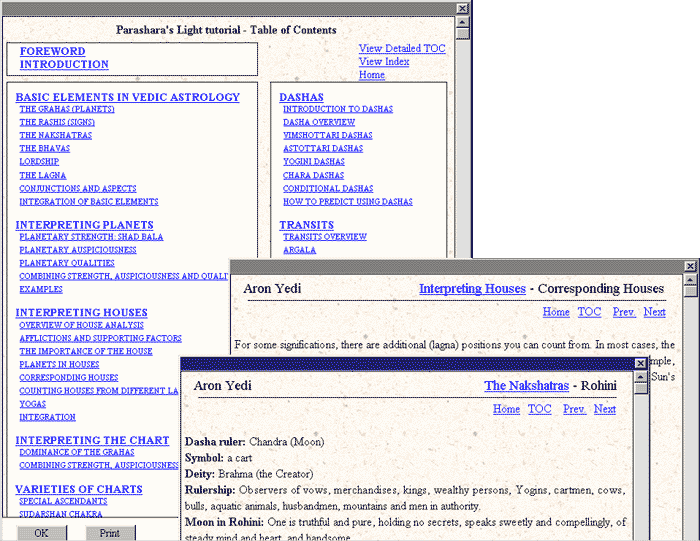This screenshot has height=541, width=700.
Task: Open The Bhavas chapter
Action: tap(45, 148)
